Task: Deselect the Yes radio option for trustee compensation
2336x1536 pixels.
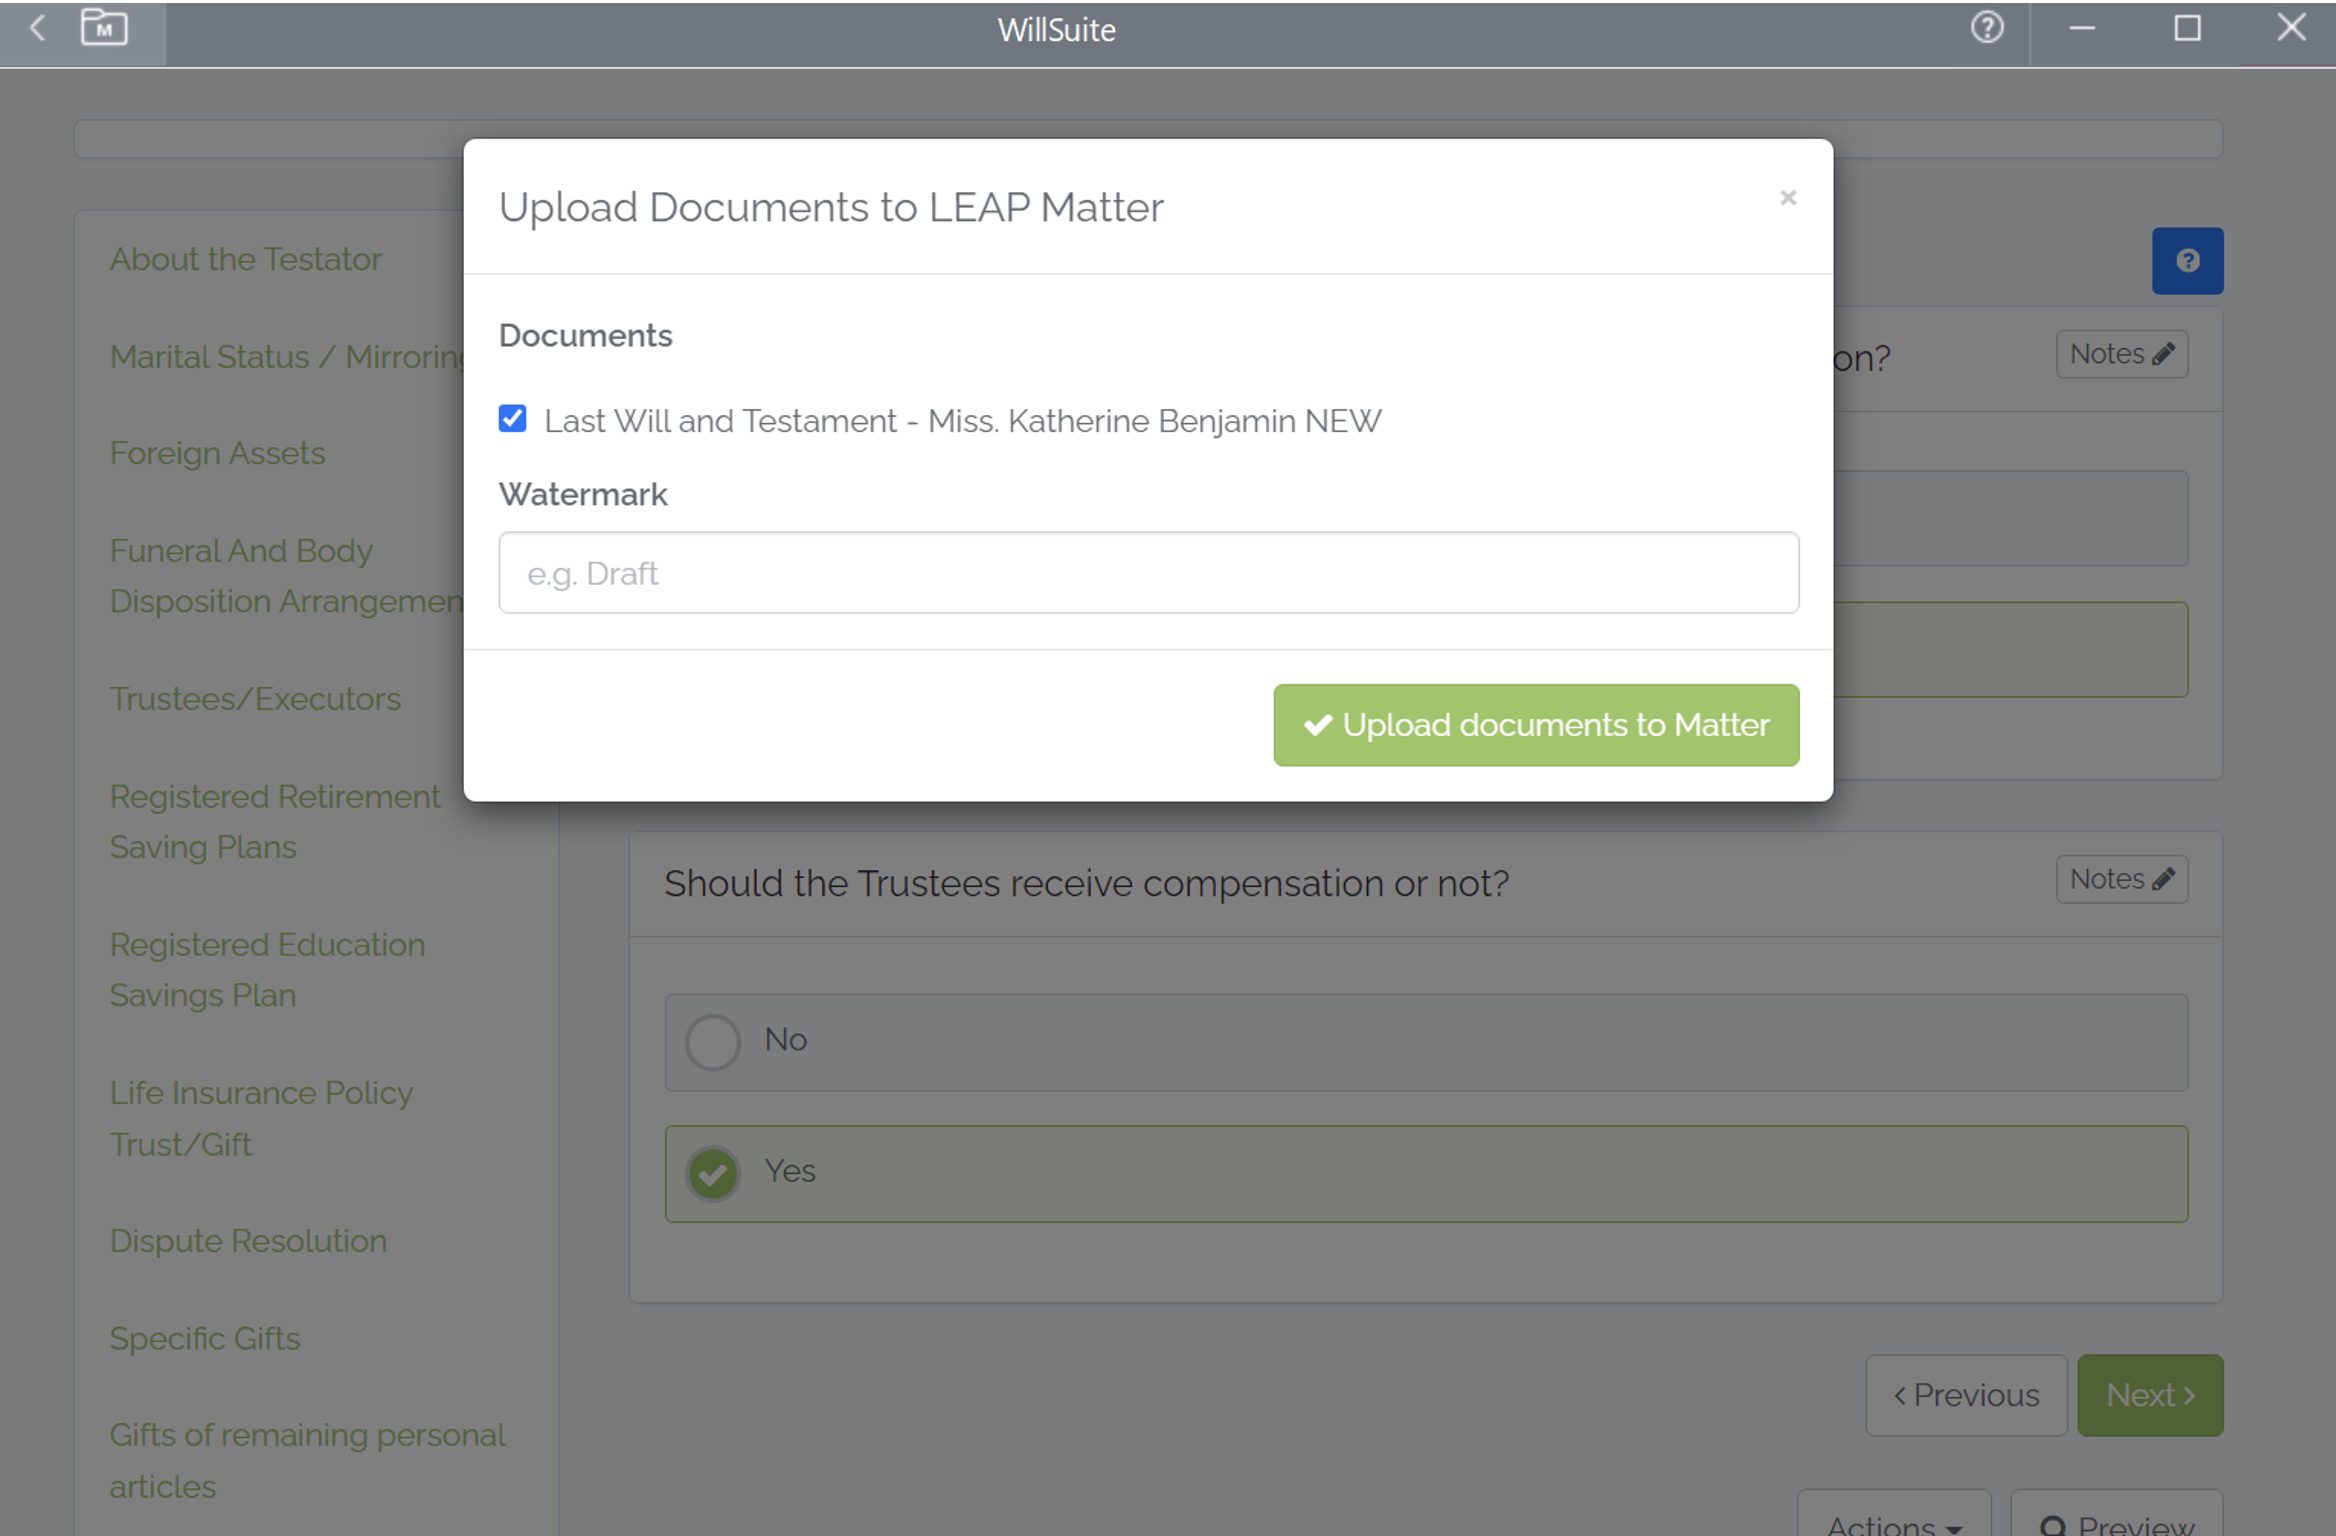Action: 712,1173
